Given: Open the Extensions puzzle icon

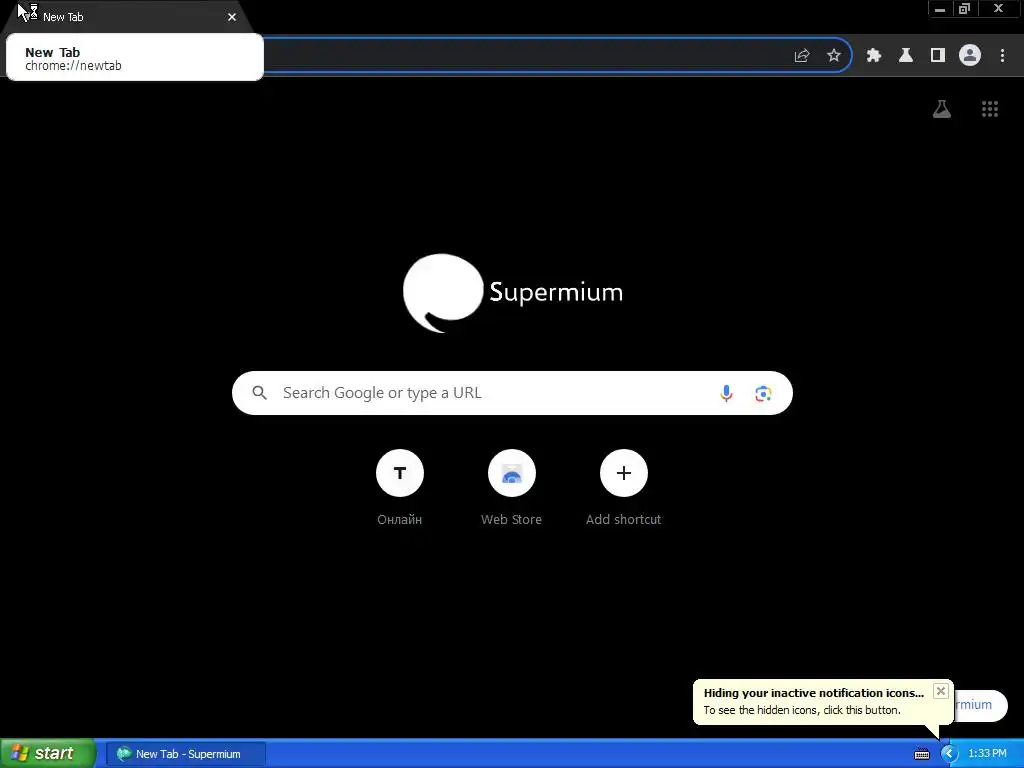Looking at the screenshot, I should click(874, 56).
